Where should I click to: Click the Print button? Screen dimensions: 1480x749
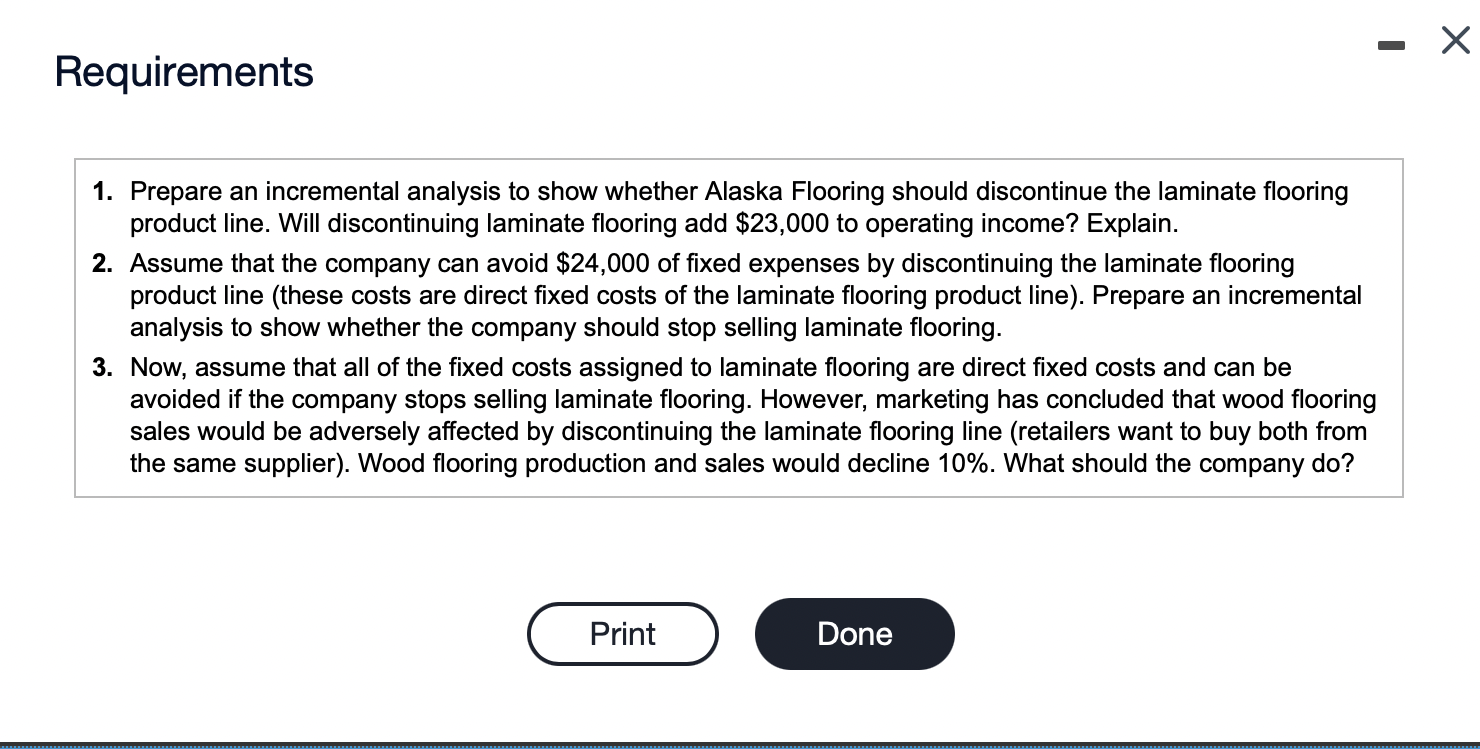click(622, 633)
